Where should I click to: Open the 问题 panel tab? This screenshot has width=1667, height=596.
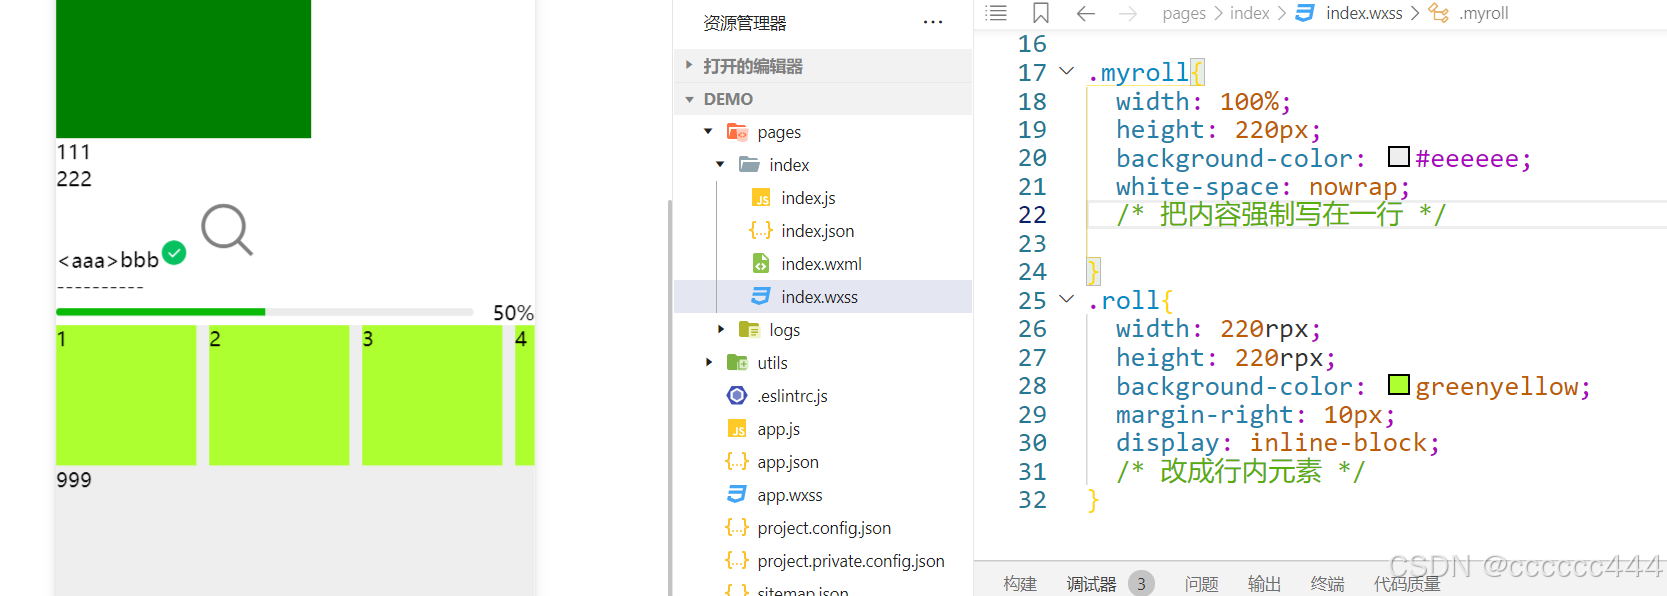coord(1201,584)
